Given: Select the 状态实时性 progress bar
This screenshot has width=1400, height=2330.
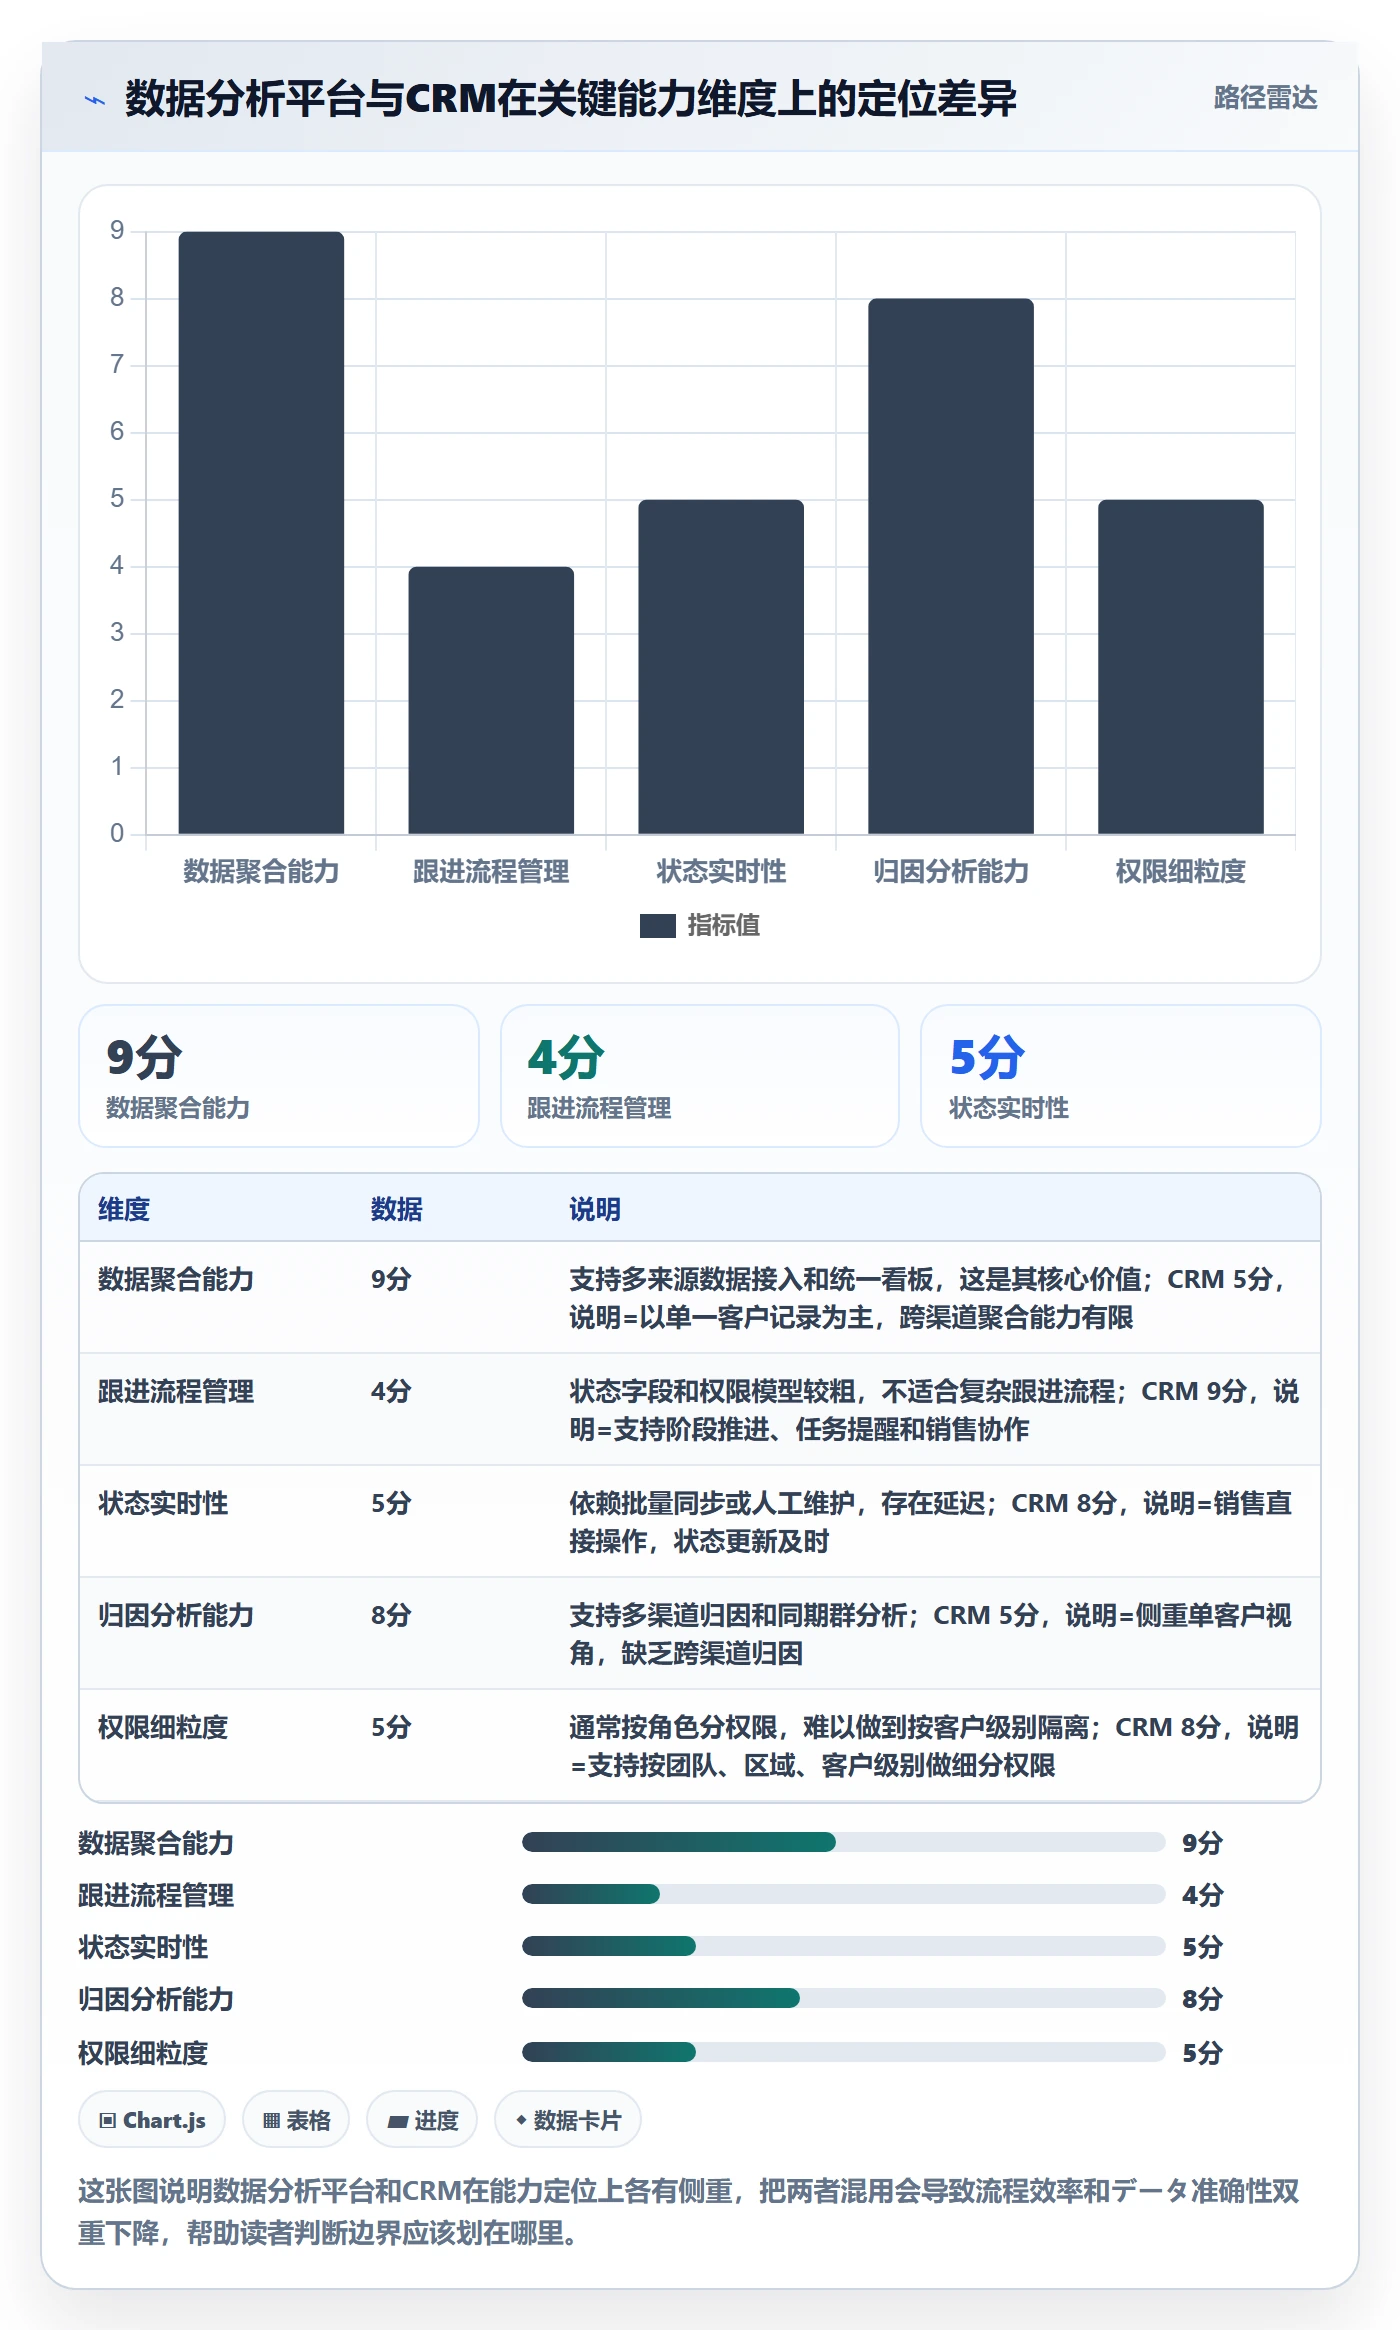Looking at the screenshot, I should pos(843,1946).
